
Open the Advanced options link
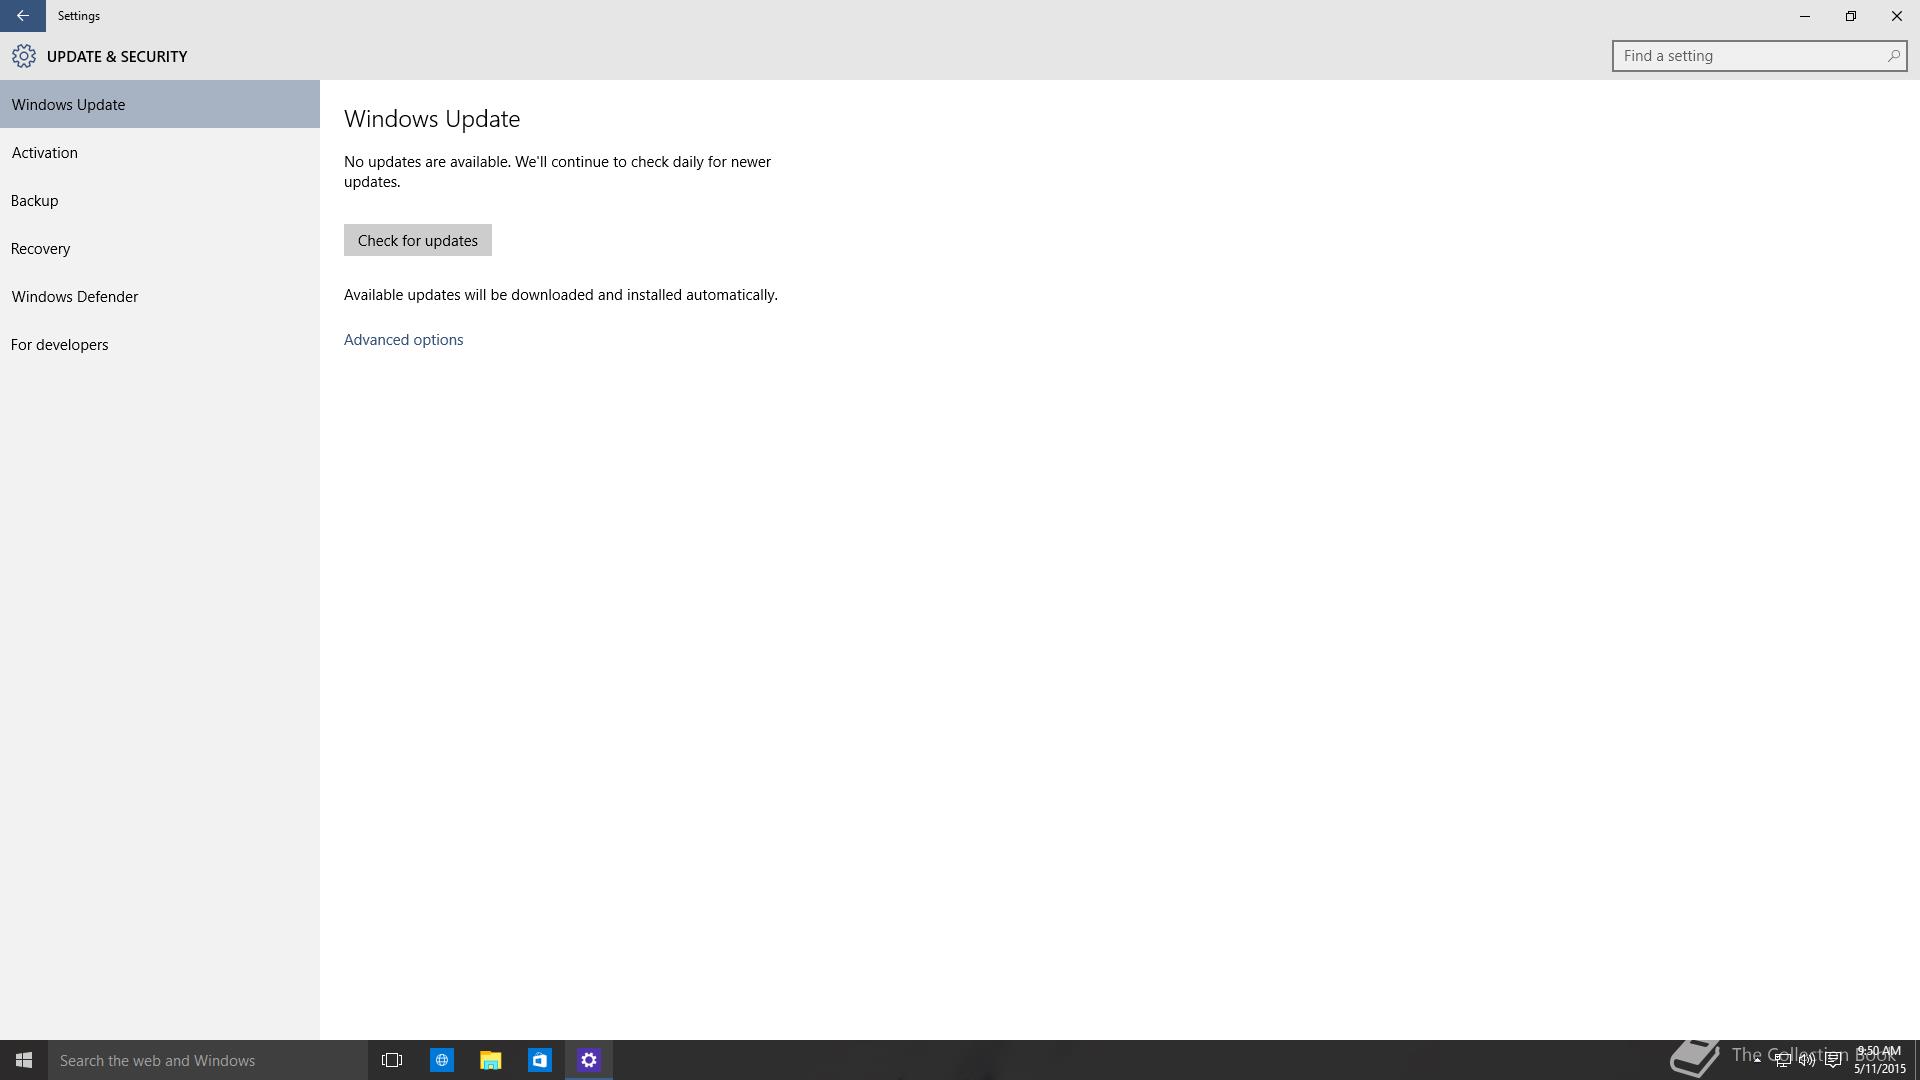[403, 340]
